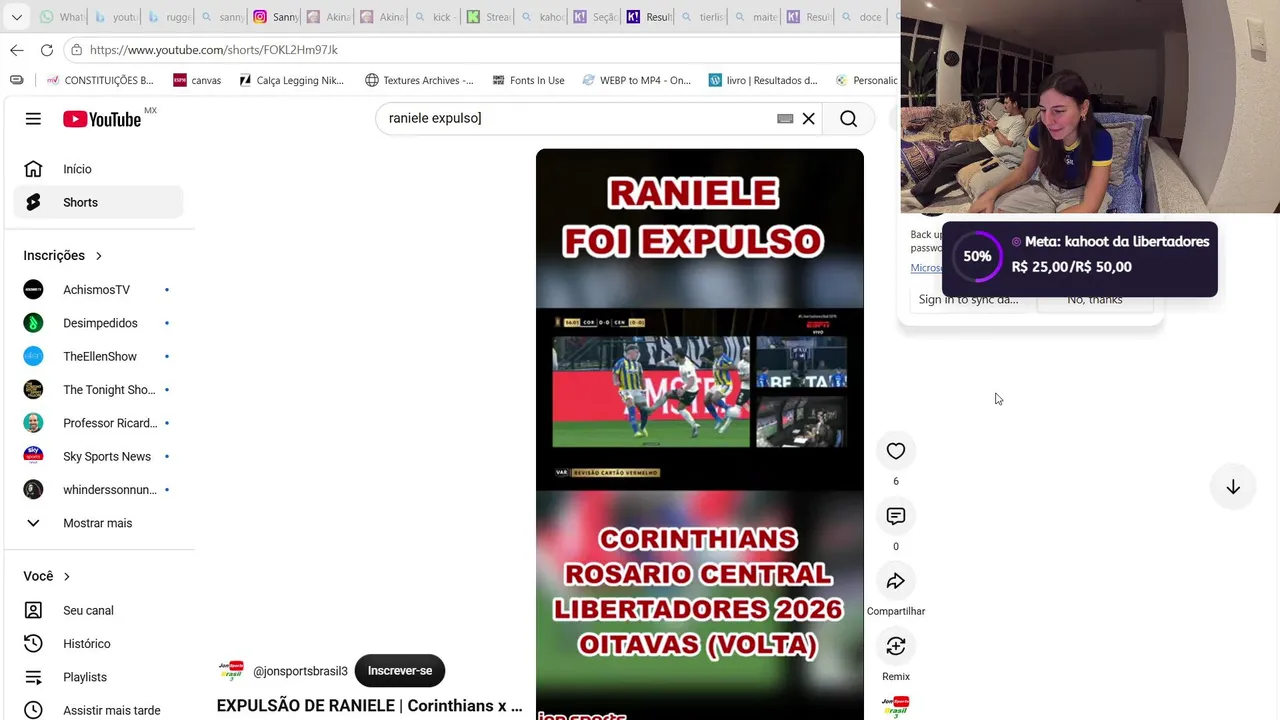The width and height of the screenshot is (1280, 720).
Task: Select Shorts in the sidebar
Action: tap(98, 202)
